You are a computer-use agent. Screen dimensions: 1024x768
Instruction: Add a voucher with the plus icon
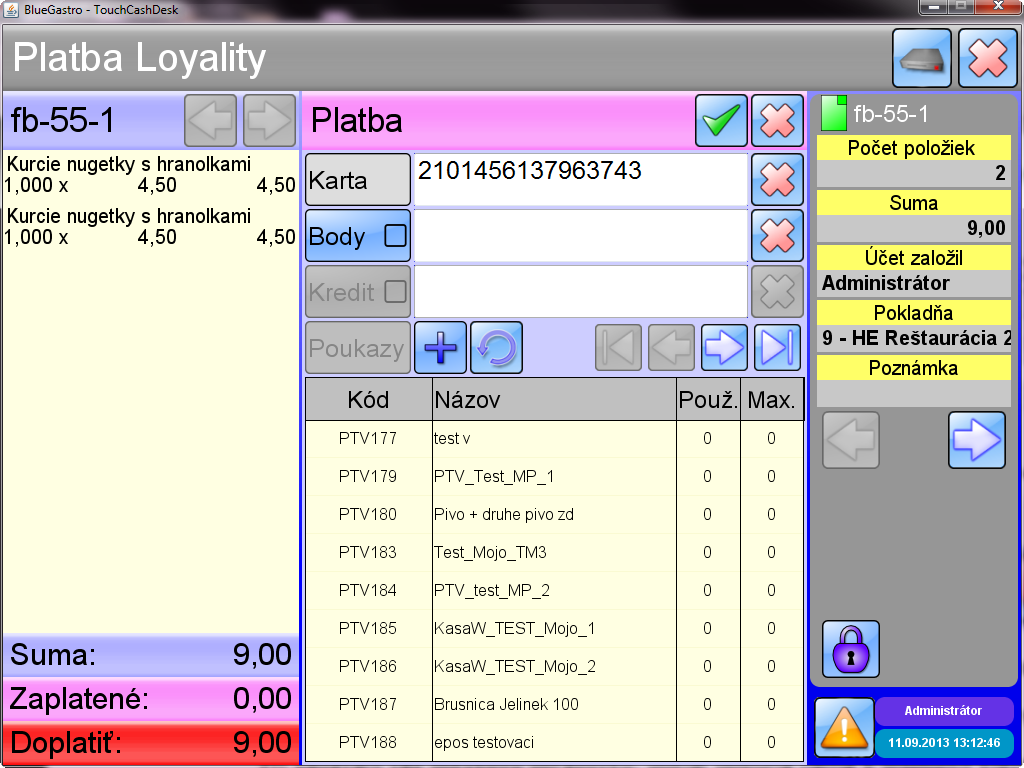pos(440,348)
